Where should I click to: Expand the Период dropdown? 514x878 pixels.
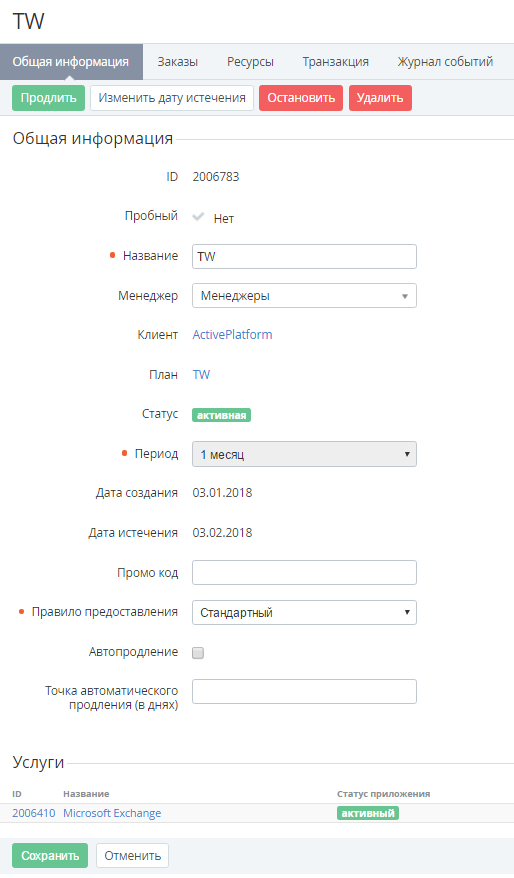(x=304, y=454)
